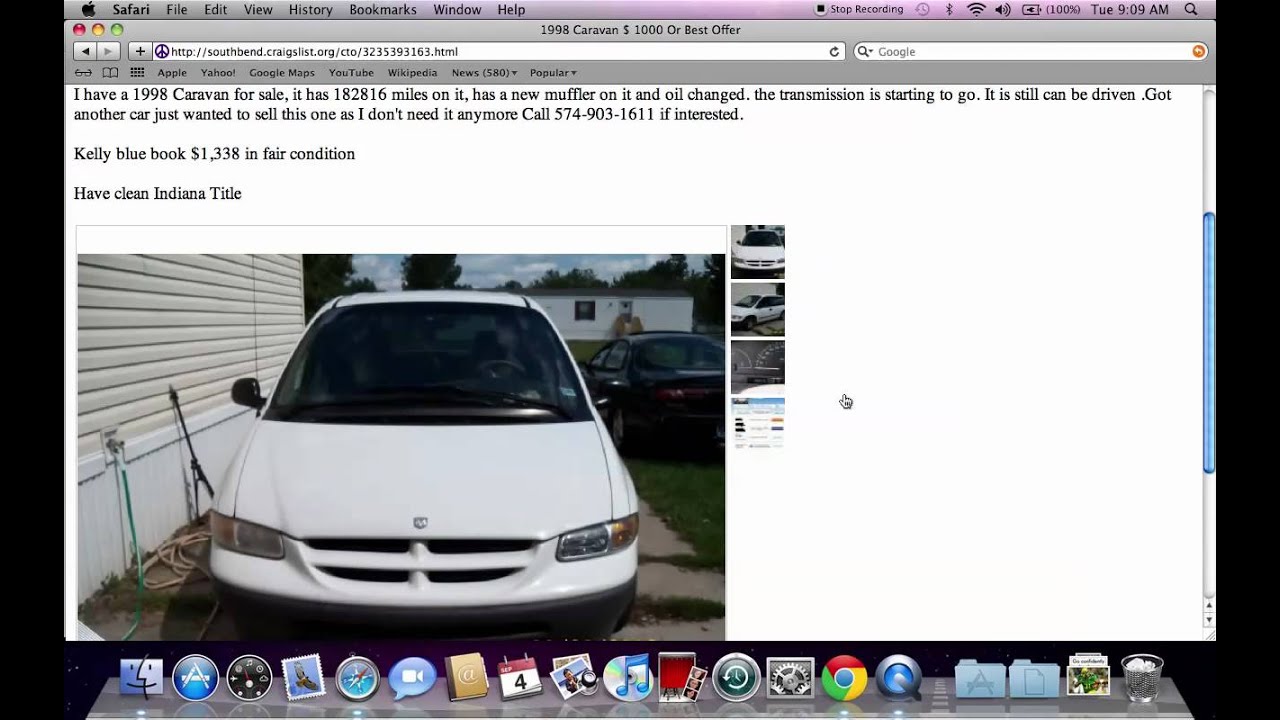1280x720 pixels.
Task: Open Address Book in the Dock
Action: click(x=465, y=678)
